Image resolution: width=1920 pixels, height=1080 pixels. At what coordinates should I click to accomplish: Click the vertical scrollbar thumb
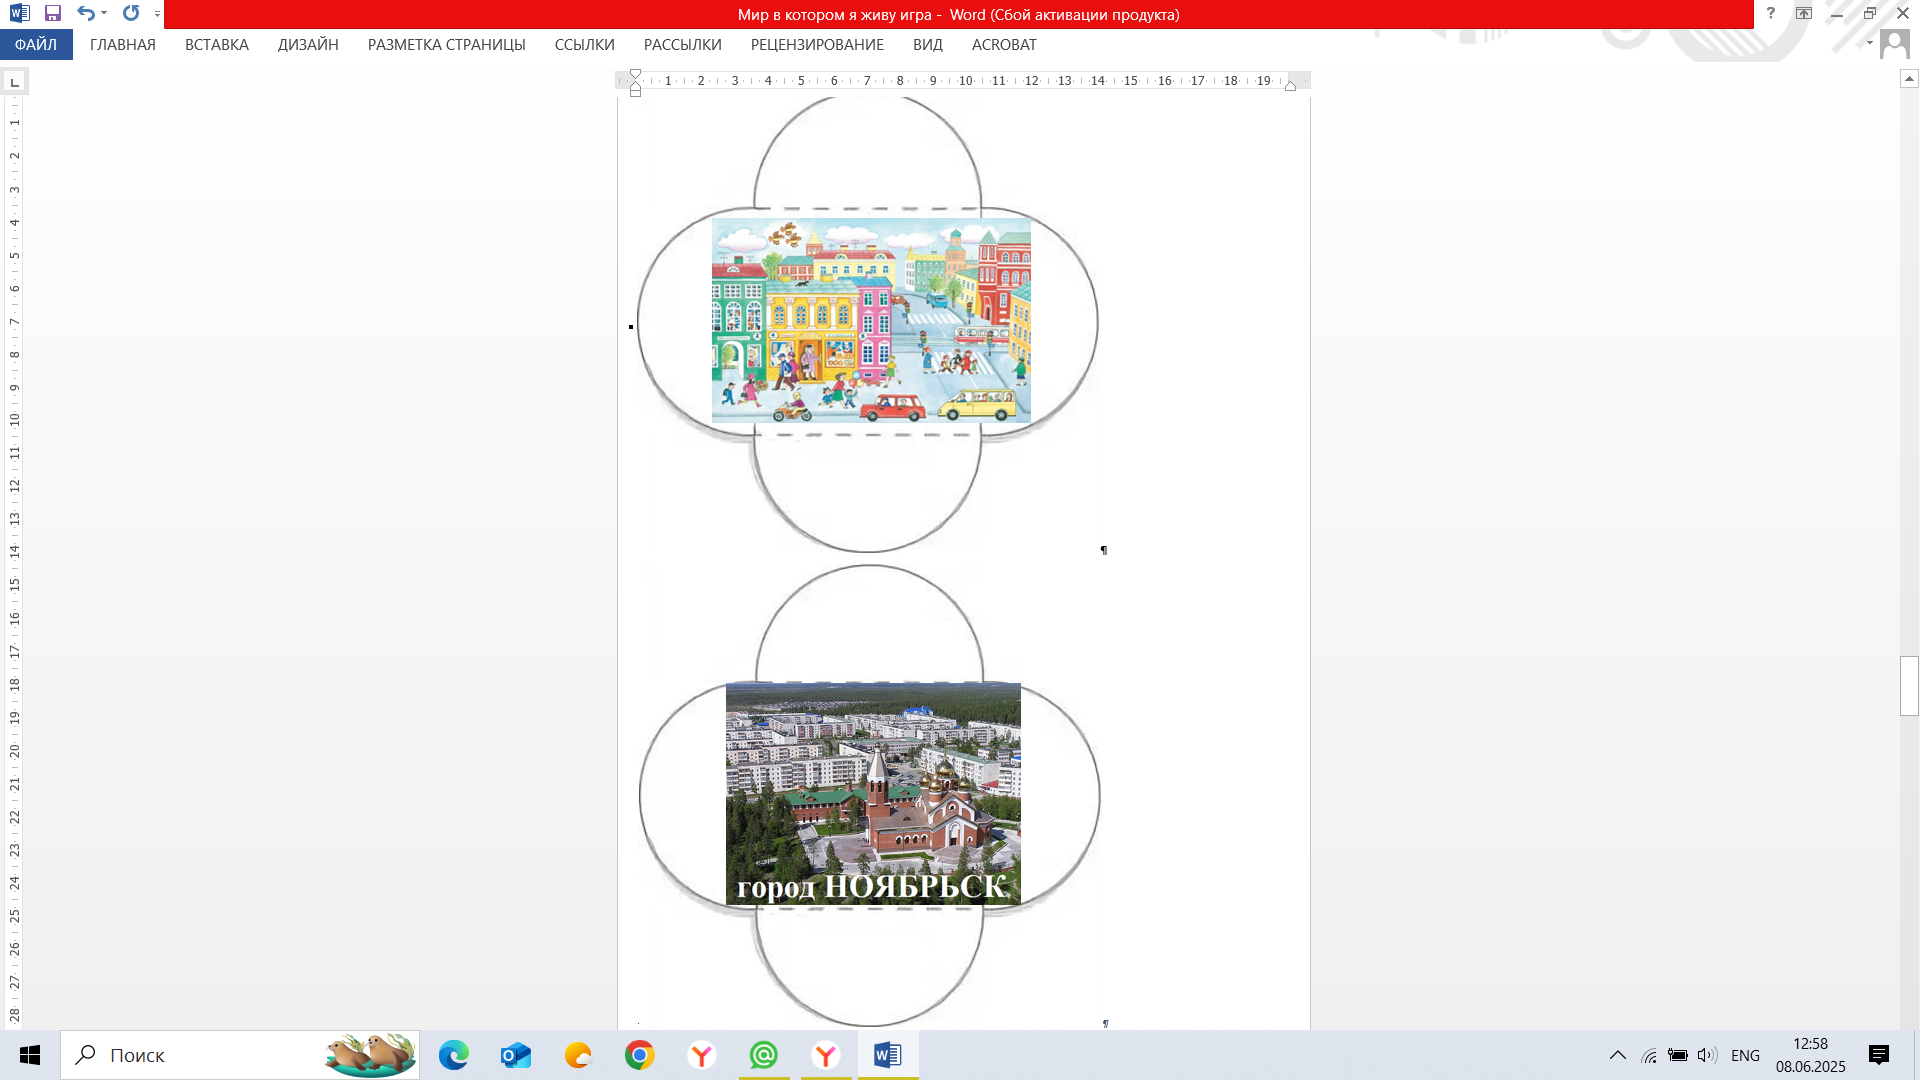[x=1909, y=685]
